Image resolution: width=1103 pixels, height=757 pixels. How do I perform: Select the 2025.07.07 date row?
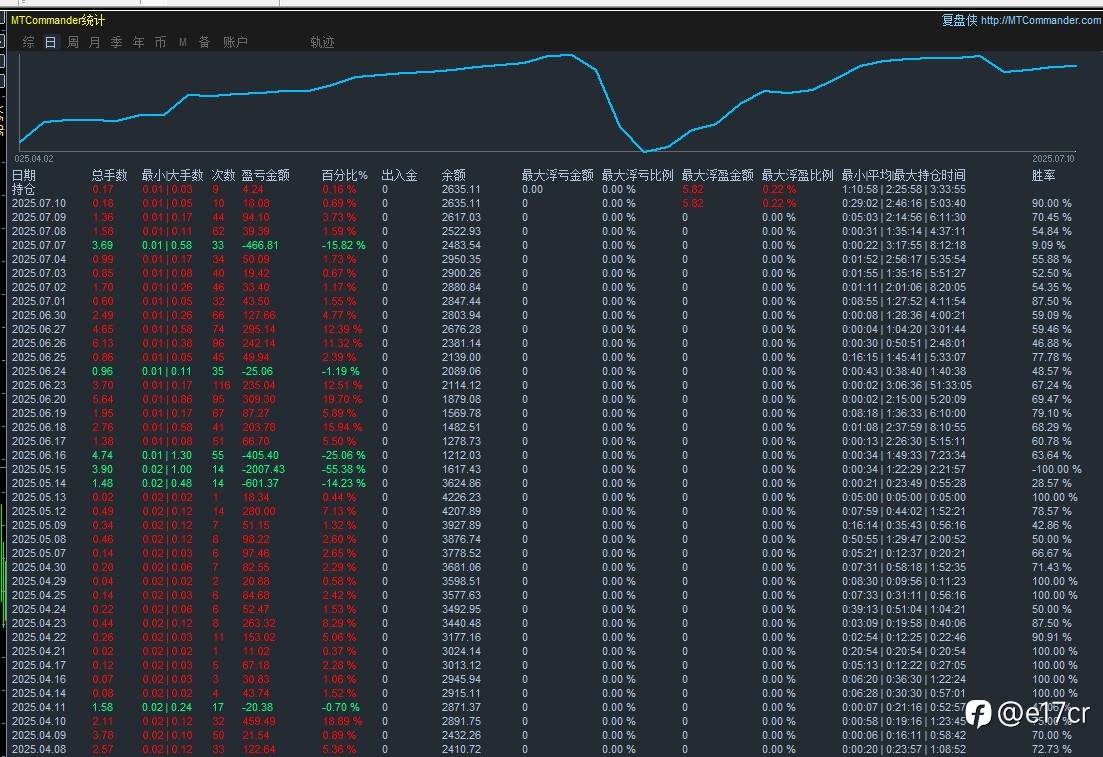(x=39, y=246)
